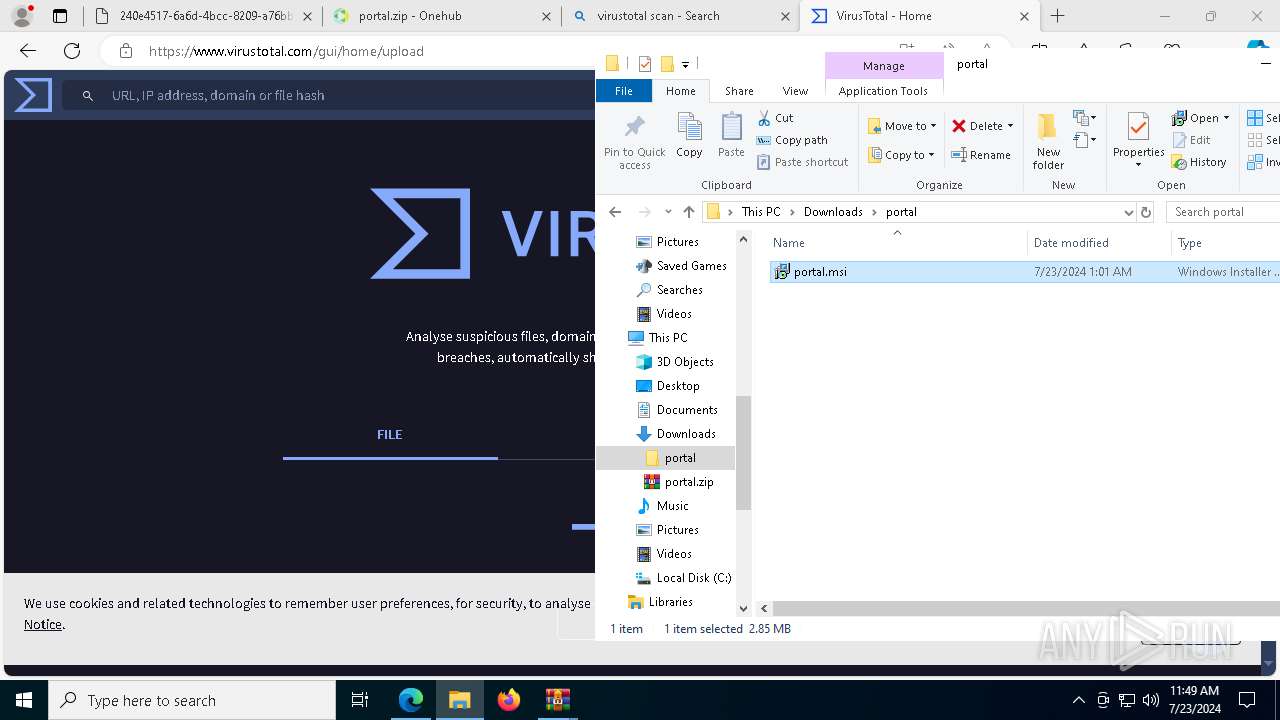
Task: Open recent locations dropdown in Explorer
Action: tap(668, 212)
